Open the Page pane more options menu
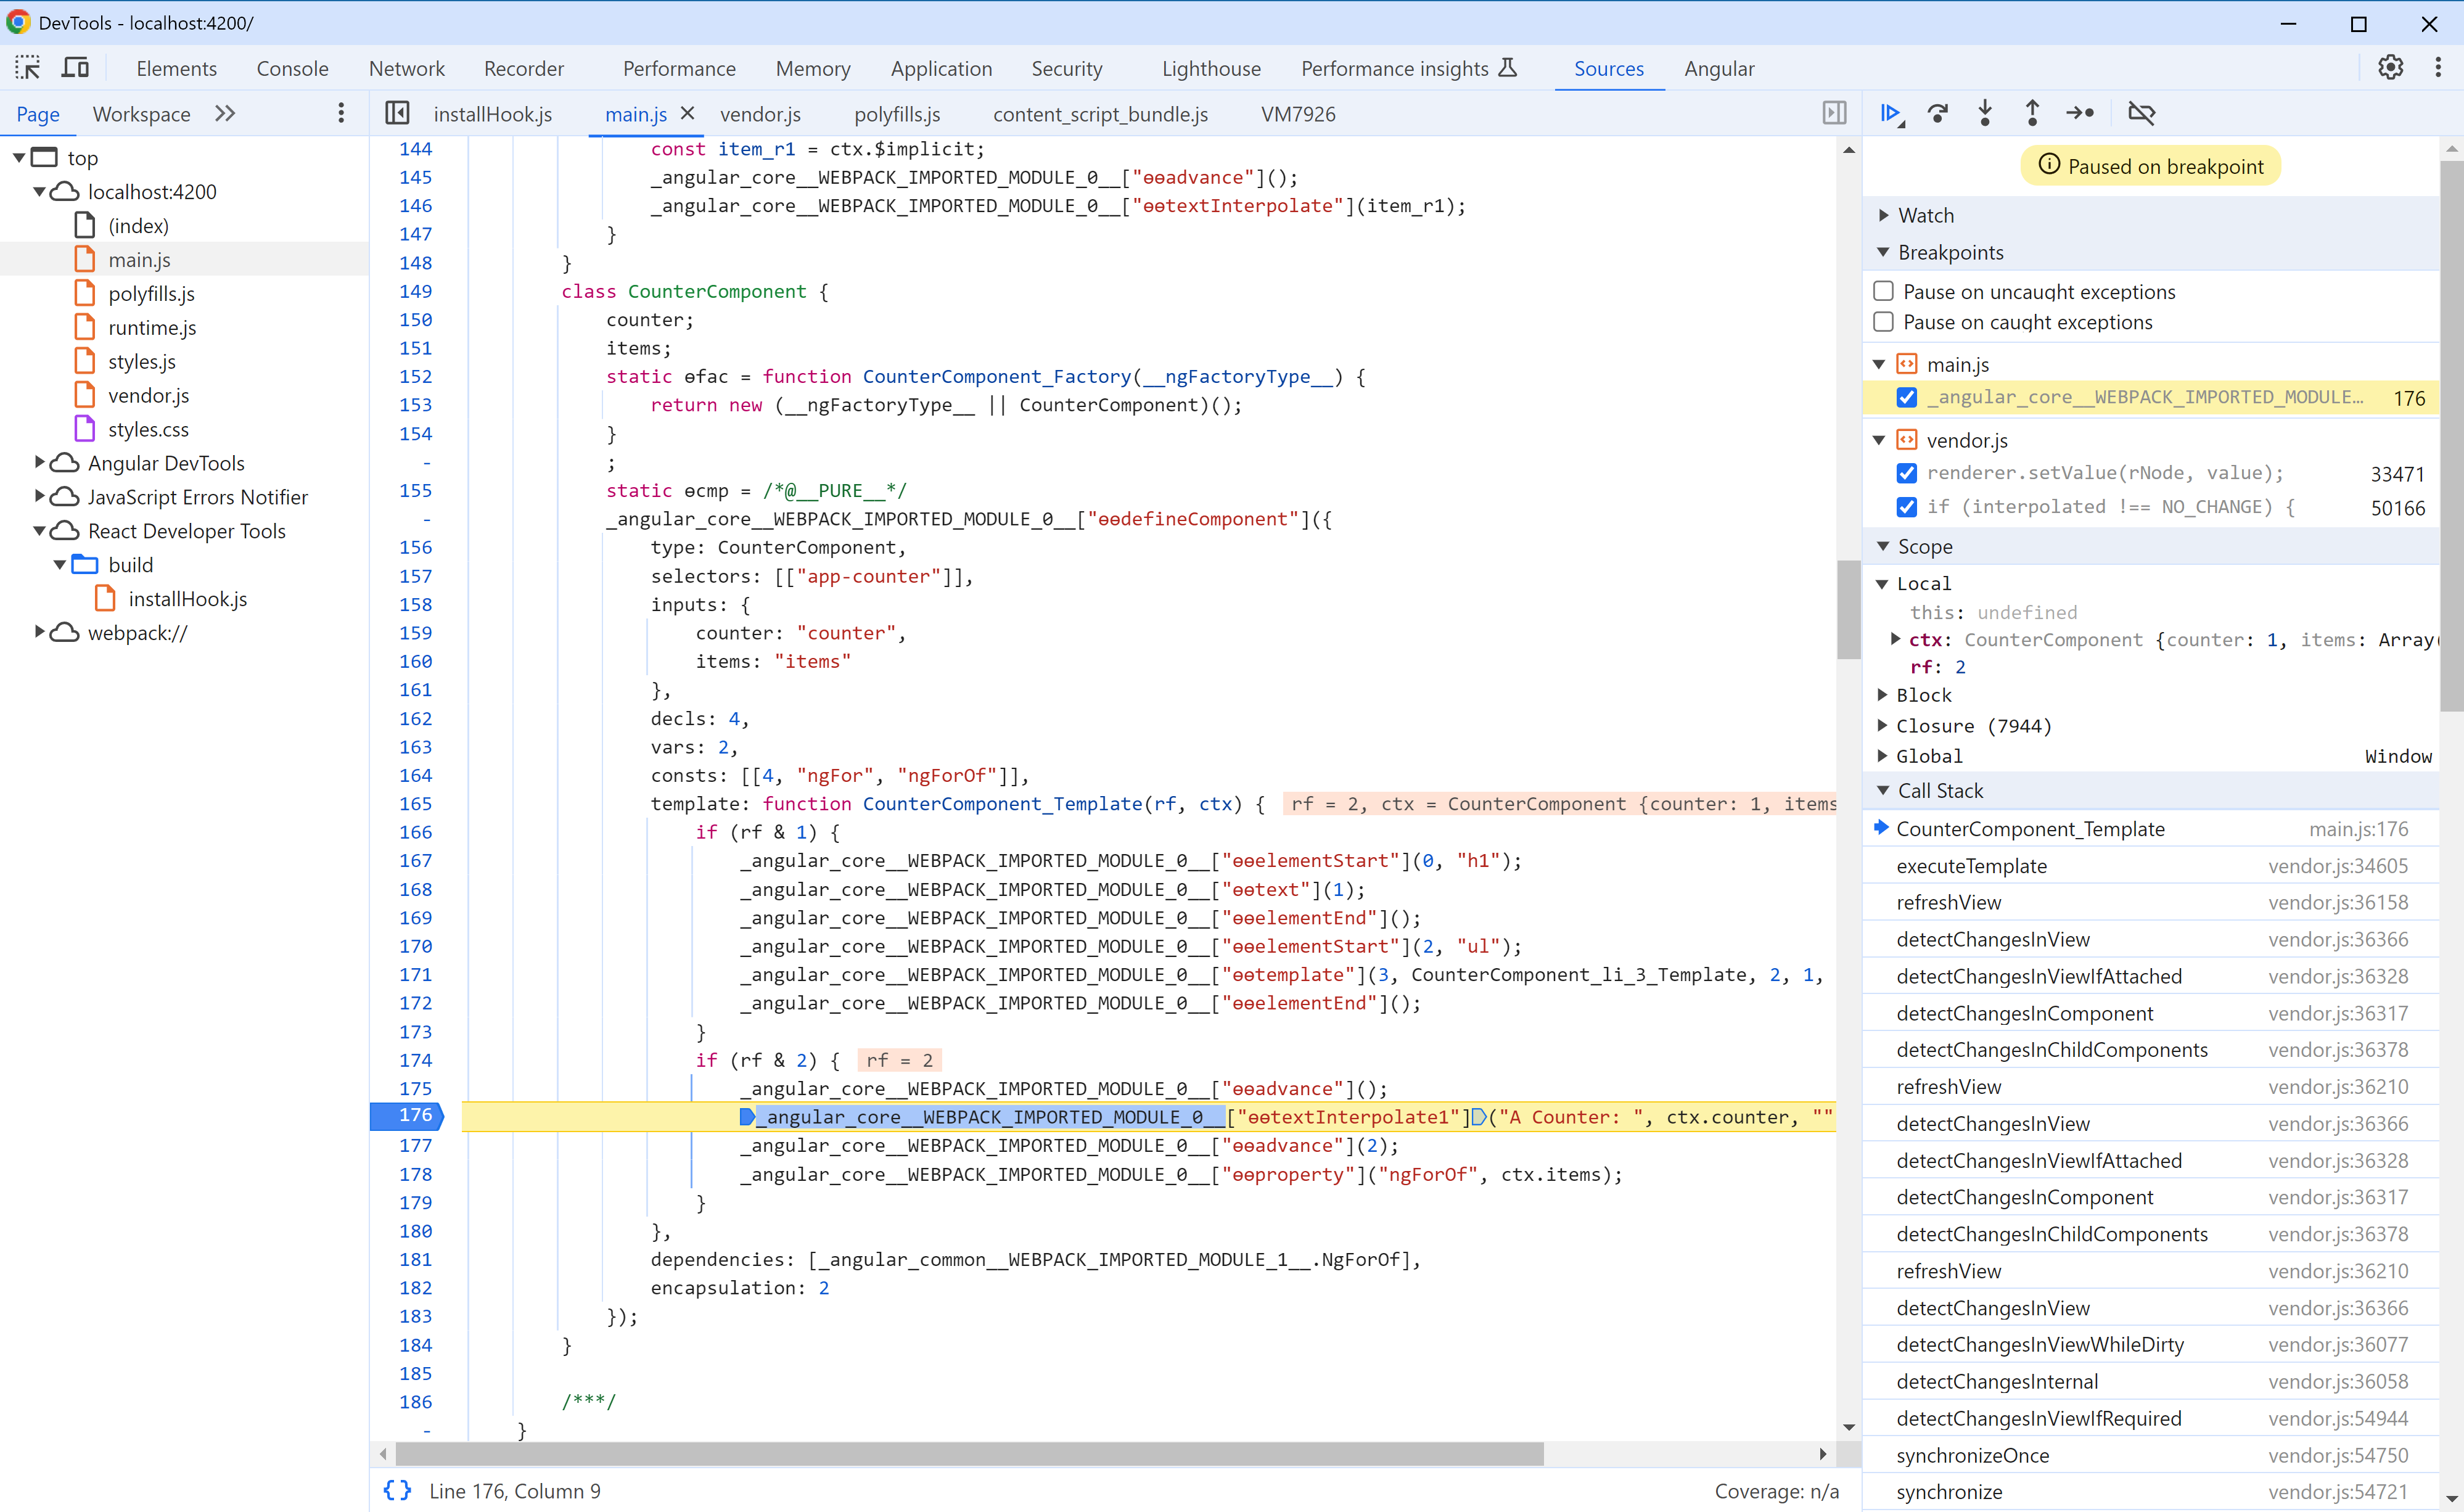The width and height of the screenshot is (2464, 1512). [x=341, y=113]
